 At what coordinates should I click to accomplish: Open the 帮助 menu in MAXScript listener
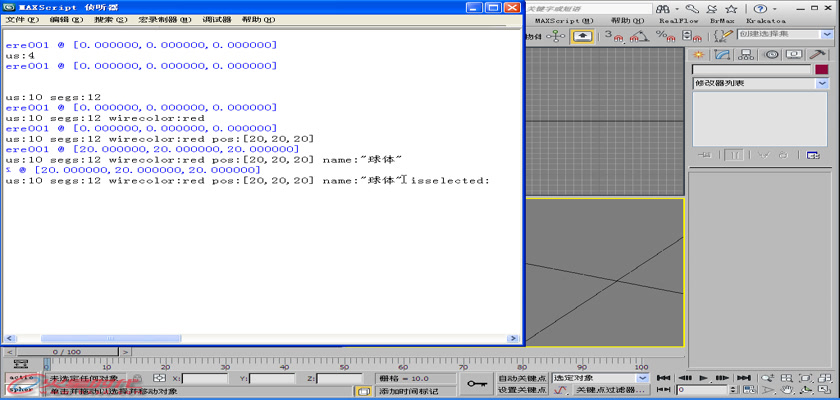[259, 19]
